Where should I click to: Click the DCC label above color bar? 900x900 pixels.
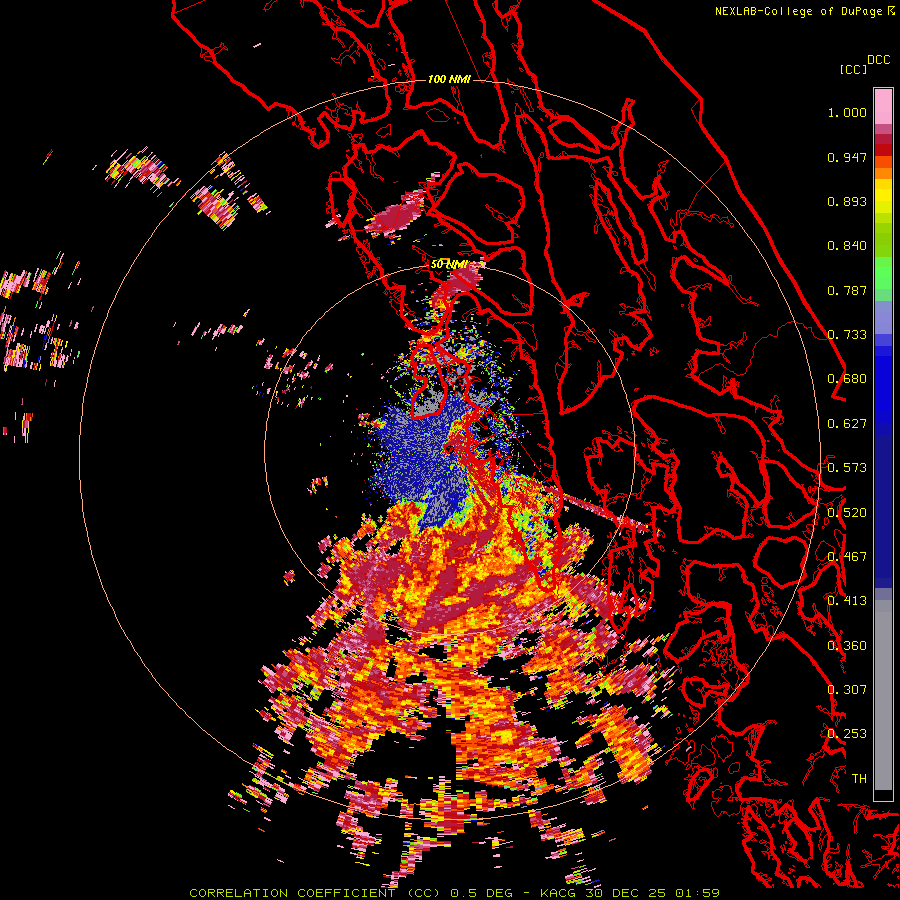coord(879,60)
